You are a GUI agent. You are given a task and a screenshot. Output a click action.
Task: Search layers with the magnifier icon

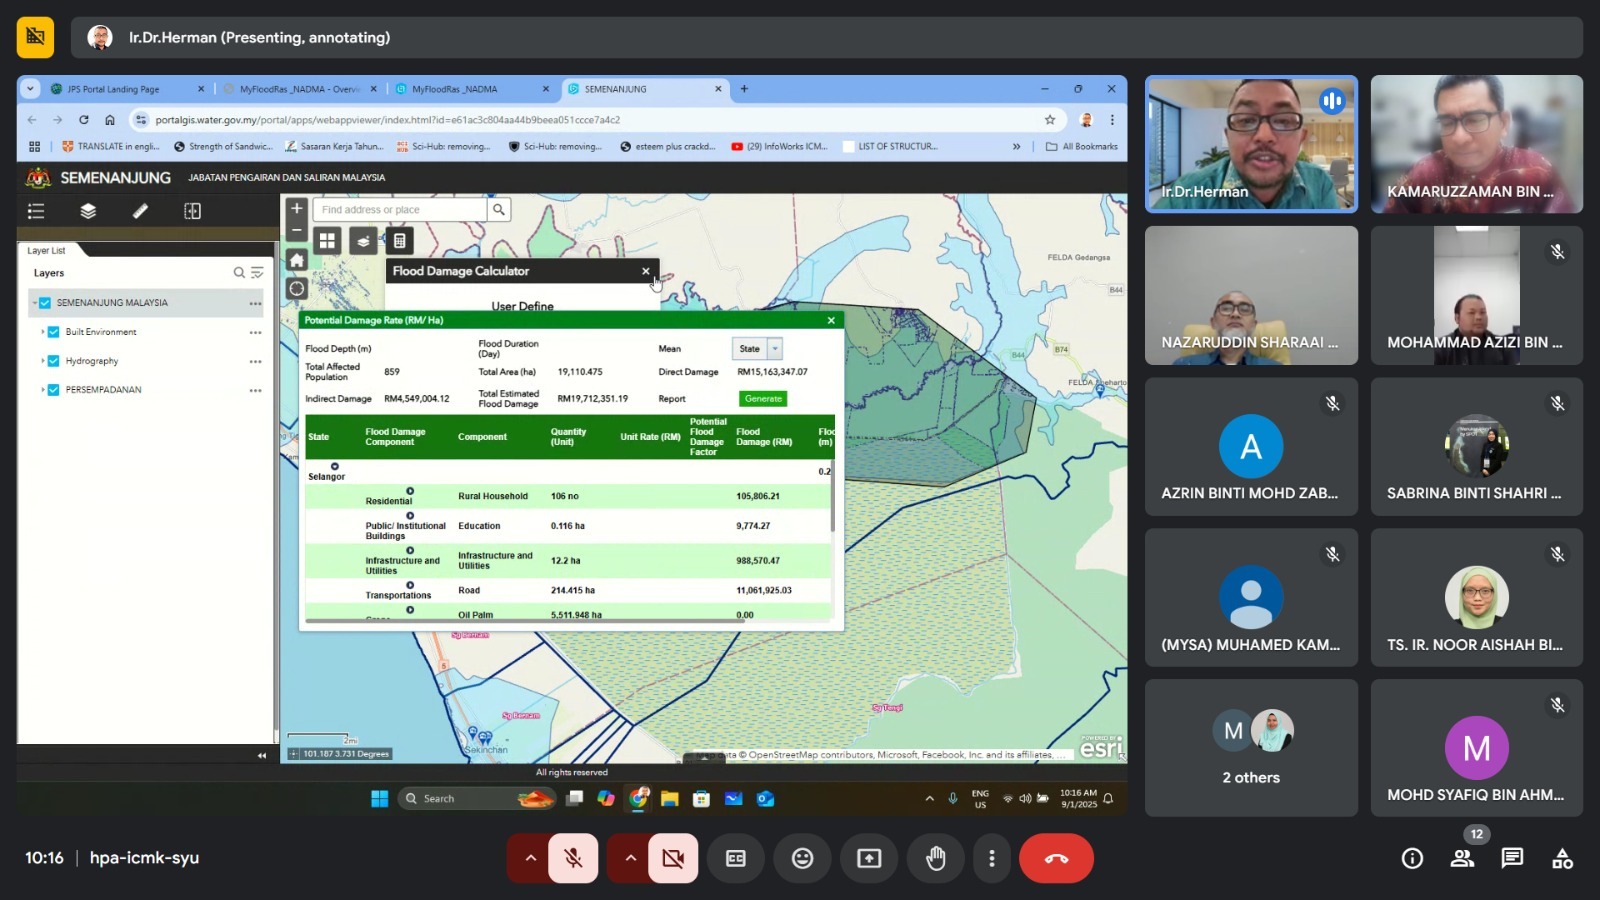(239, 273)
